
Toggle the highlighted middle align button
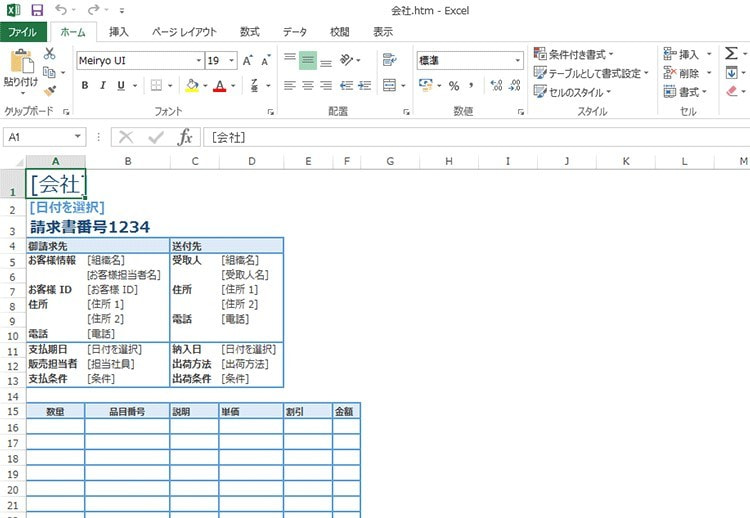(x=308, y=60)
